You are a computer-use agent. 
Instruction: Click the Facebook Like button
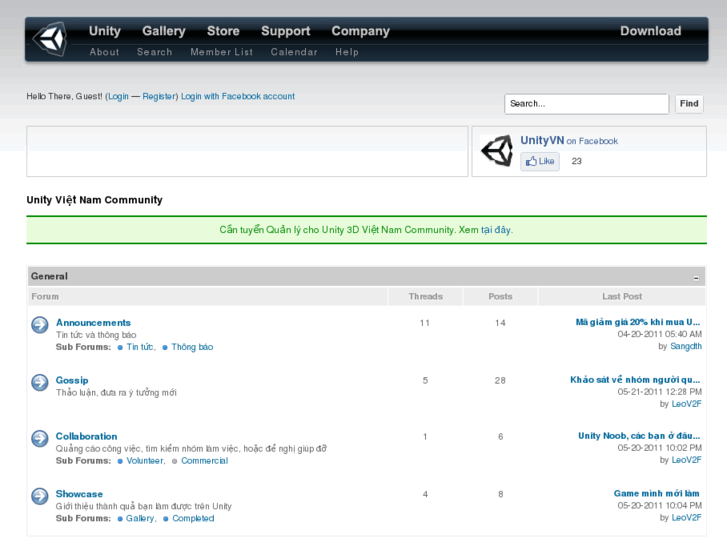[540, 161]
